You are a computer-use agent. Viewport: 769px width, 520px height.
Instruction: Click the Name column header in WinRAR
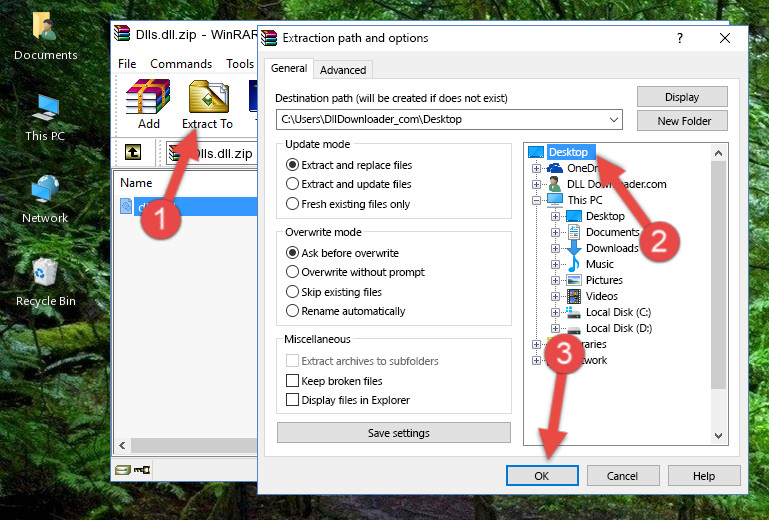pyautogui.click(x=136, y=183)
